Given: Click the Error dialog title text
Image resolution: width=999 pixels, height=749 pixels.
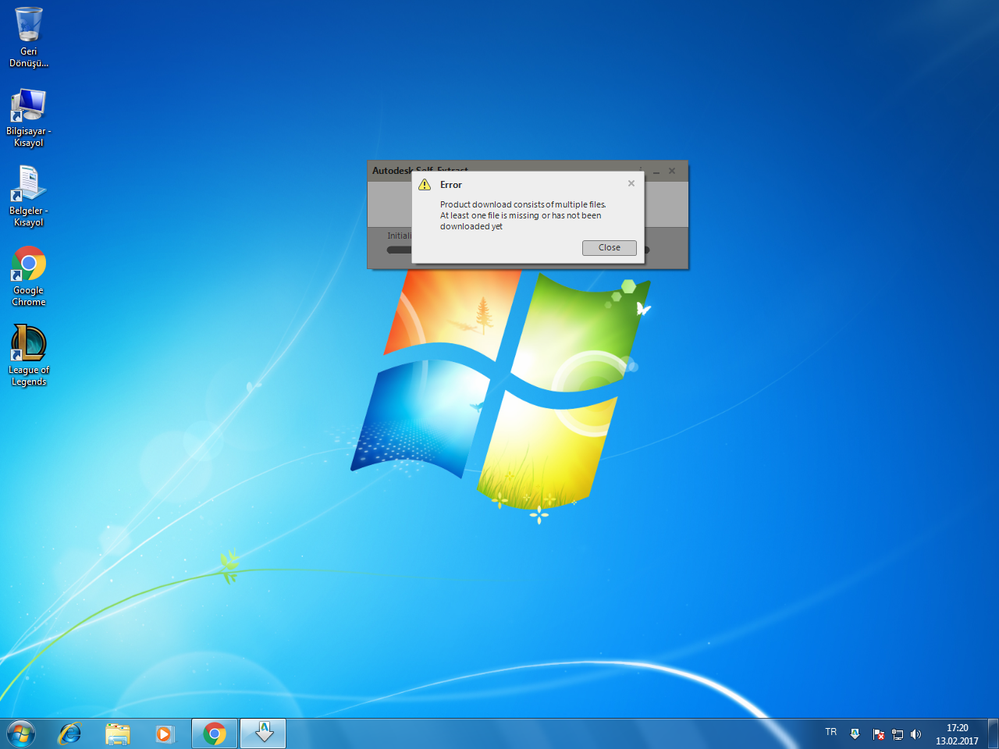Looking at the screenshot, I should tap(451, 185).
